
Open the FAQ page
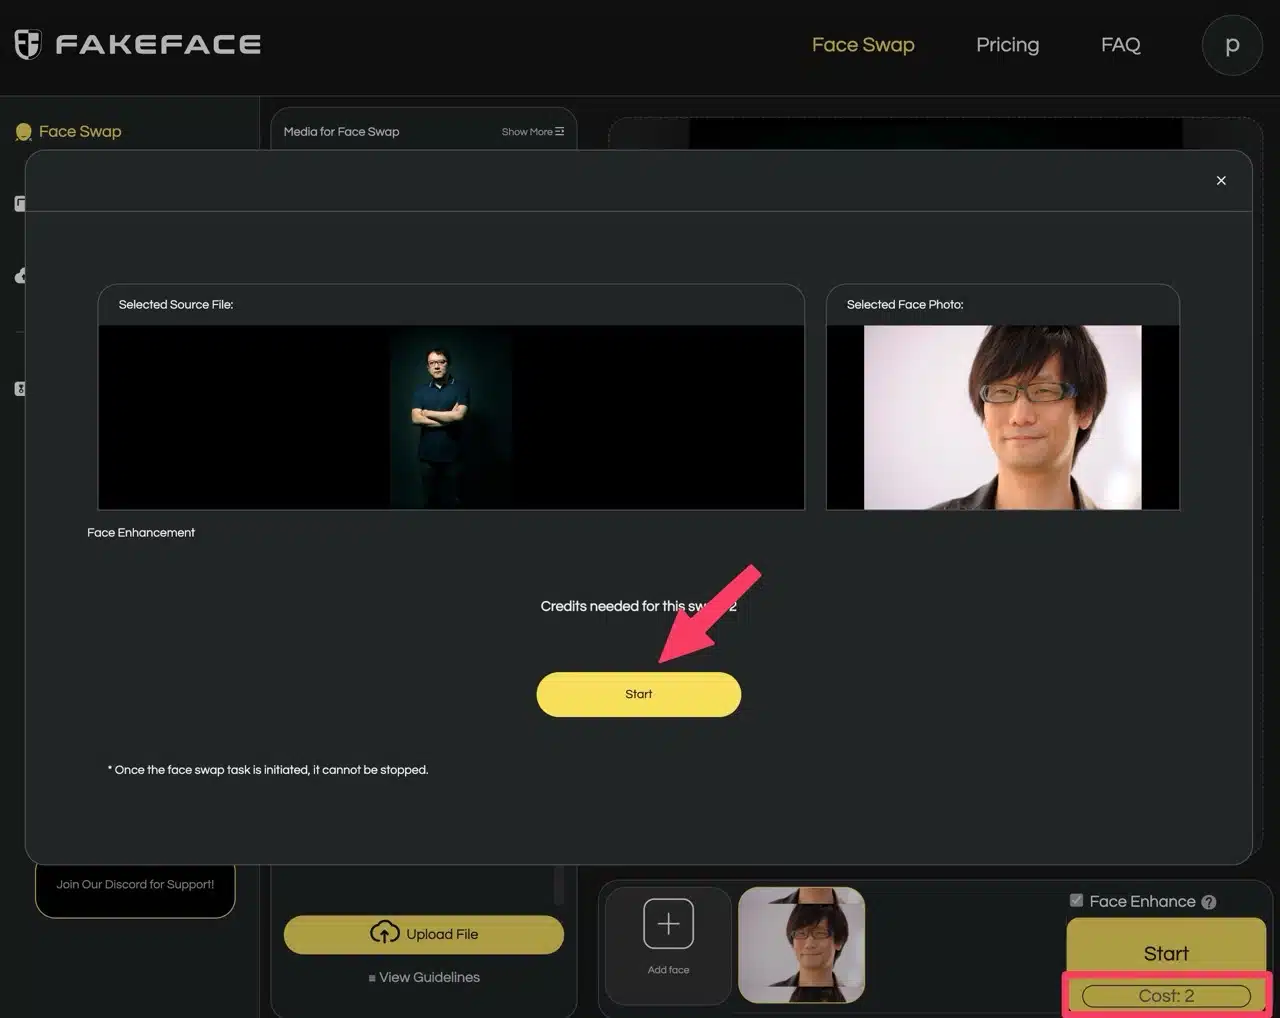pyautogui.click(x=1120, y=45)
